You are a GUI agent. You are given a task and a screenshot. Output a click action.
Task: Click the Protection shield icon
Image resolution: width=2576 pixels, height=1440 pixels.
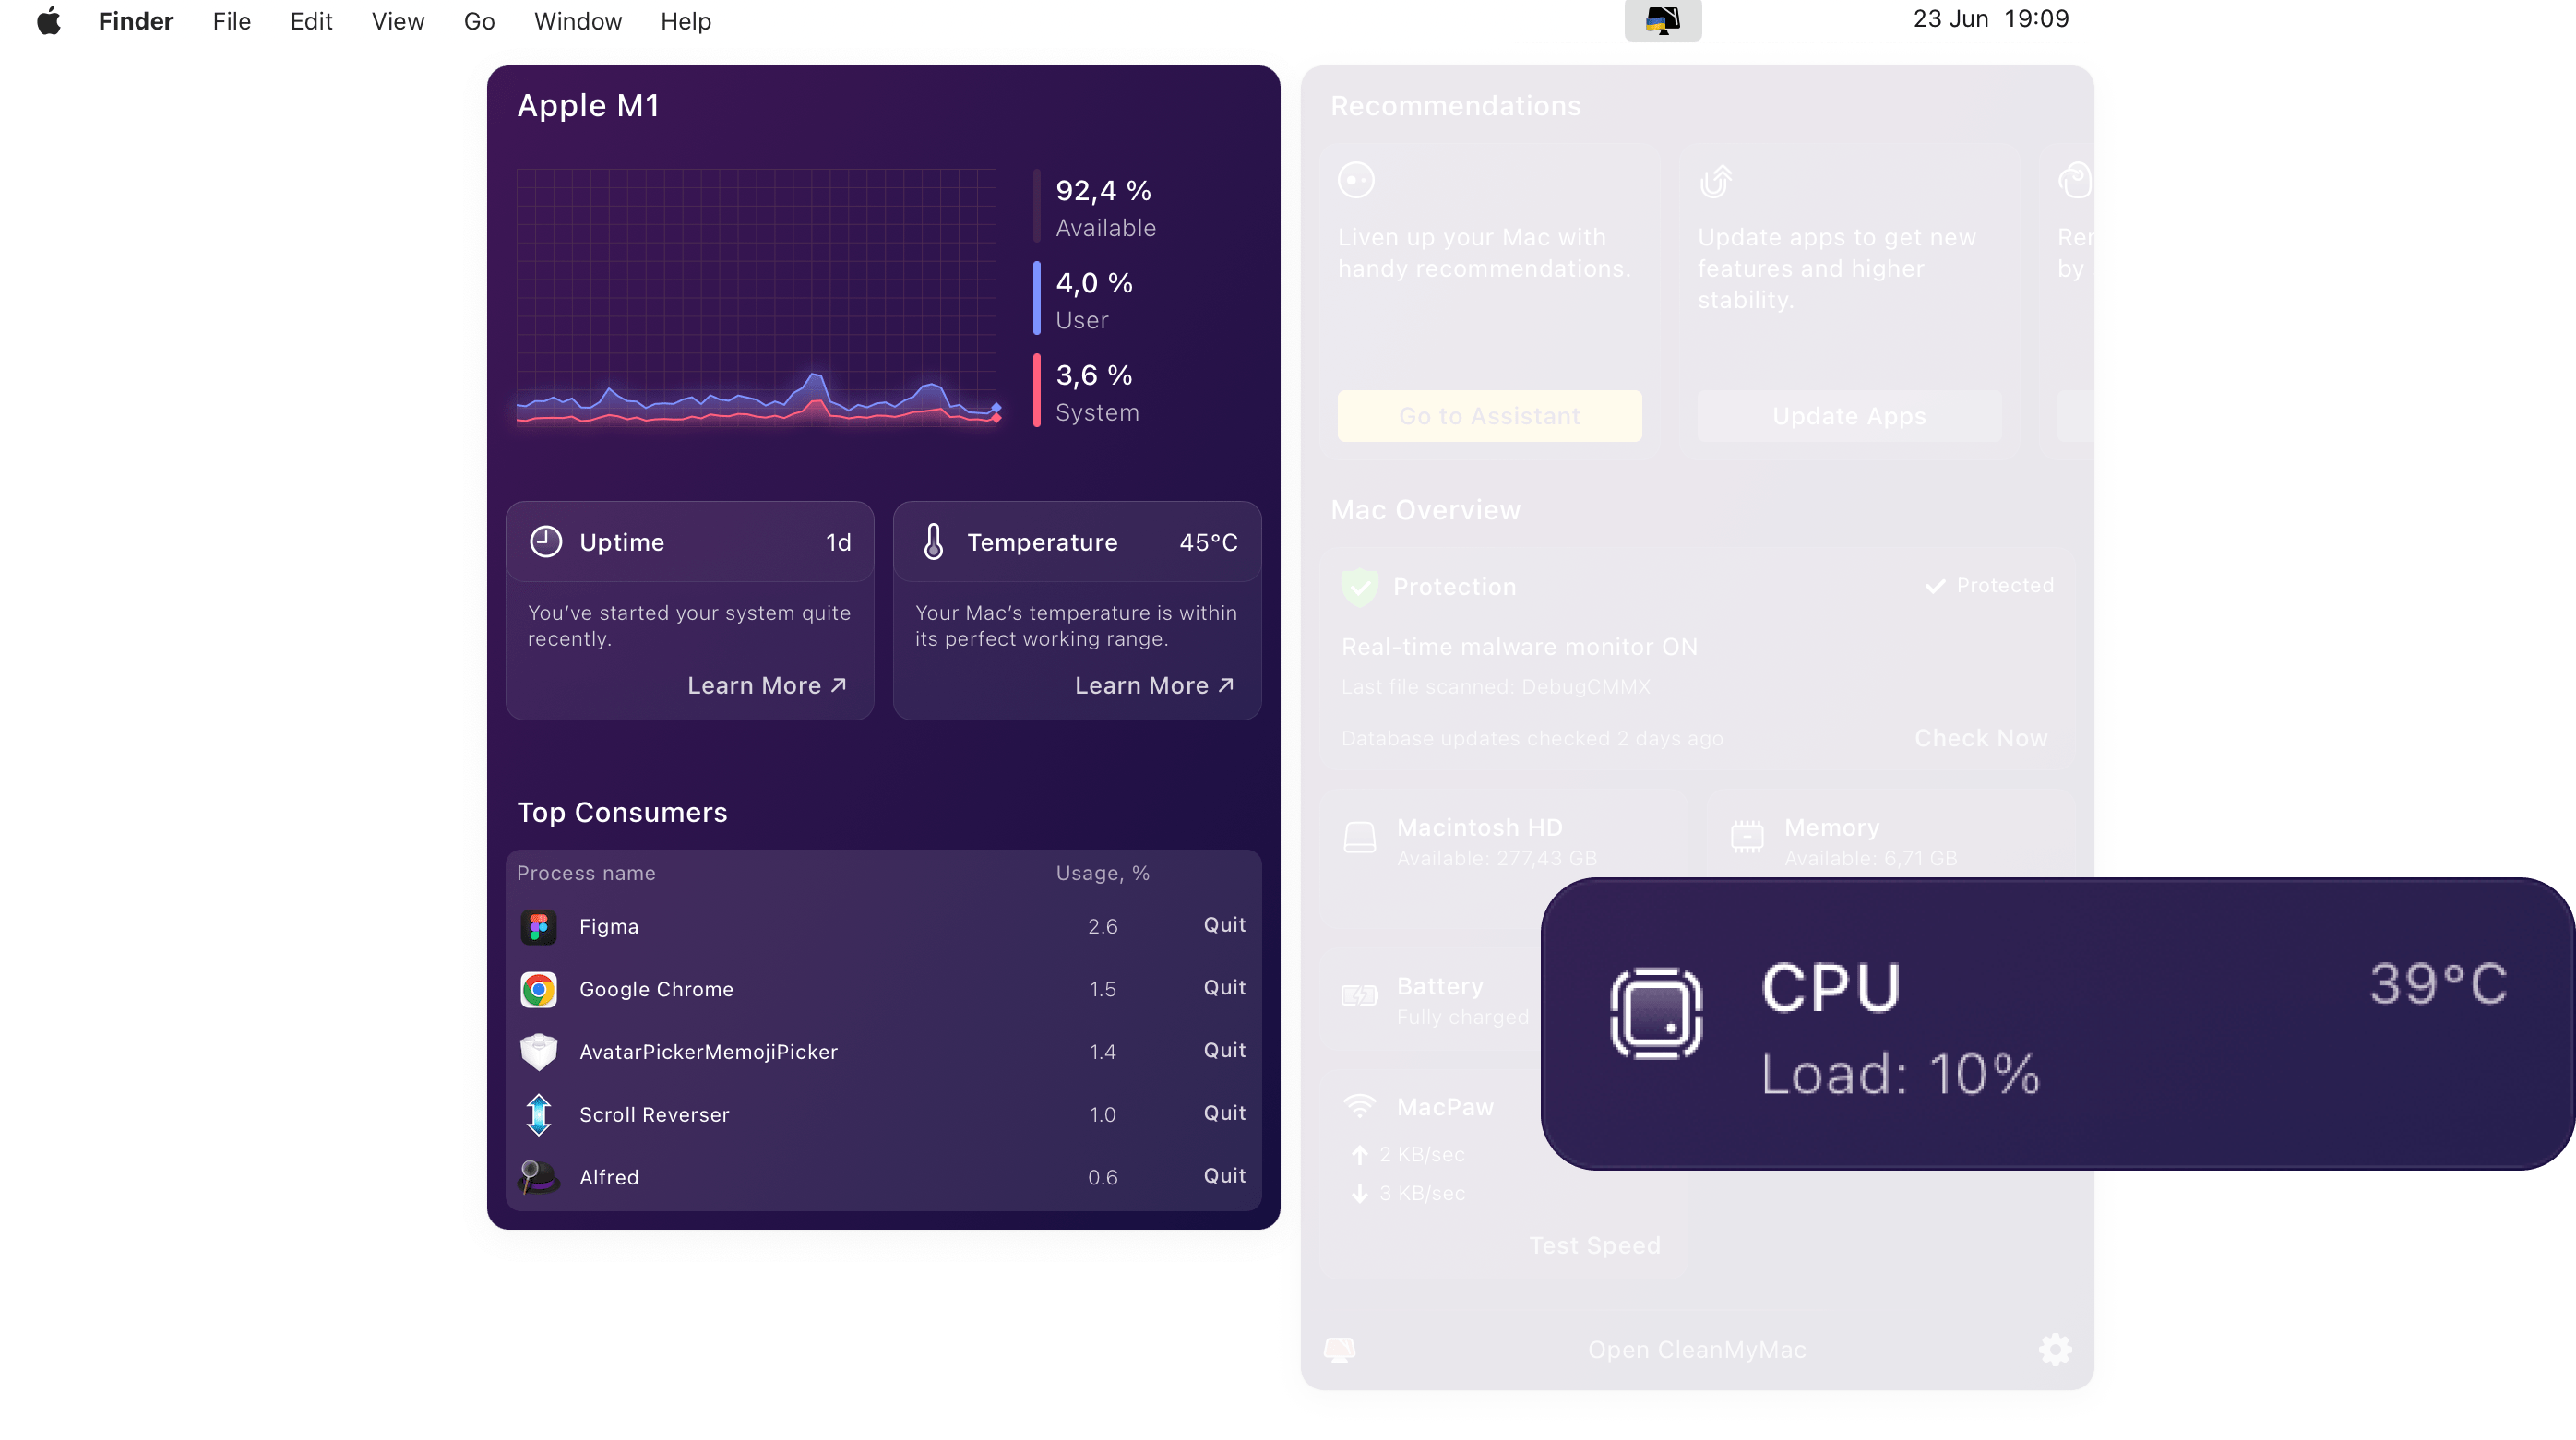coord(1360,587)
